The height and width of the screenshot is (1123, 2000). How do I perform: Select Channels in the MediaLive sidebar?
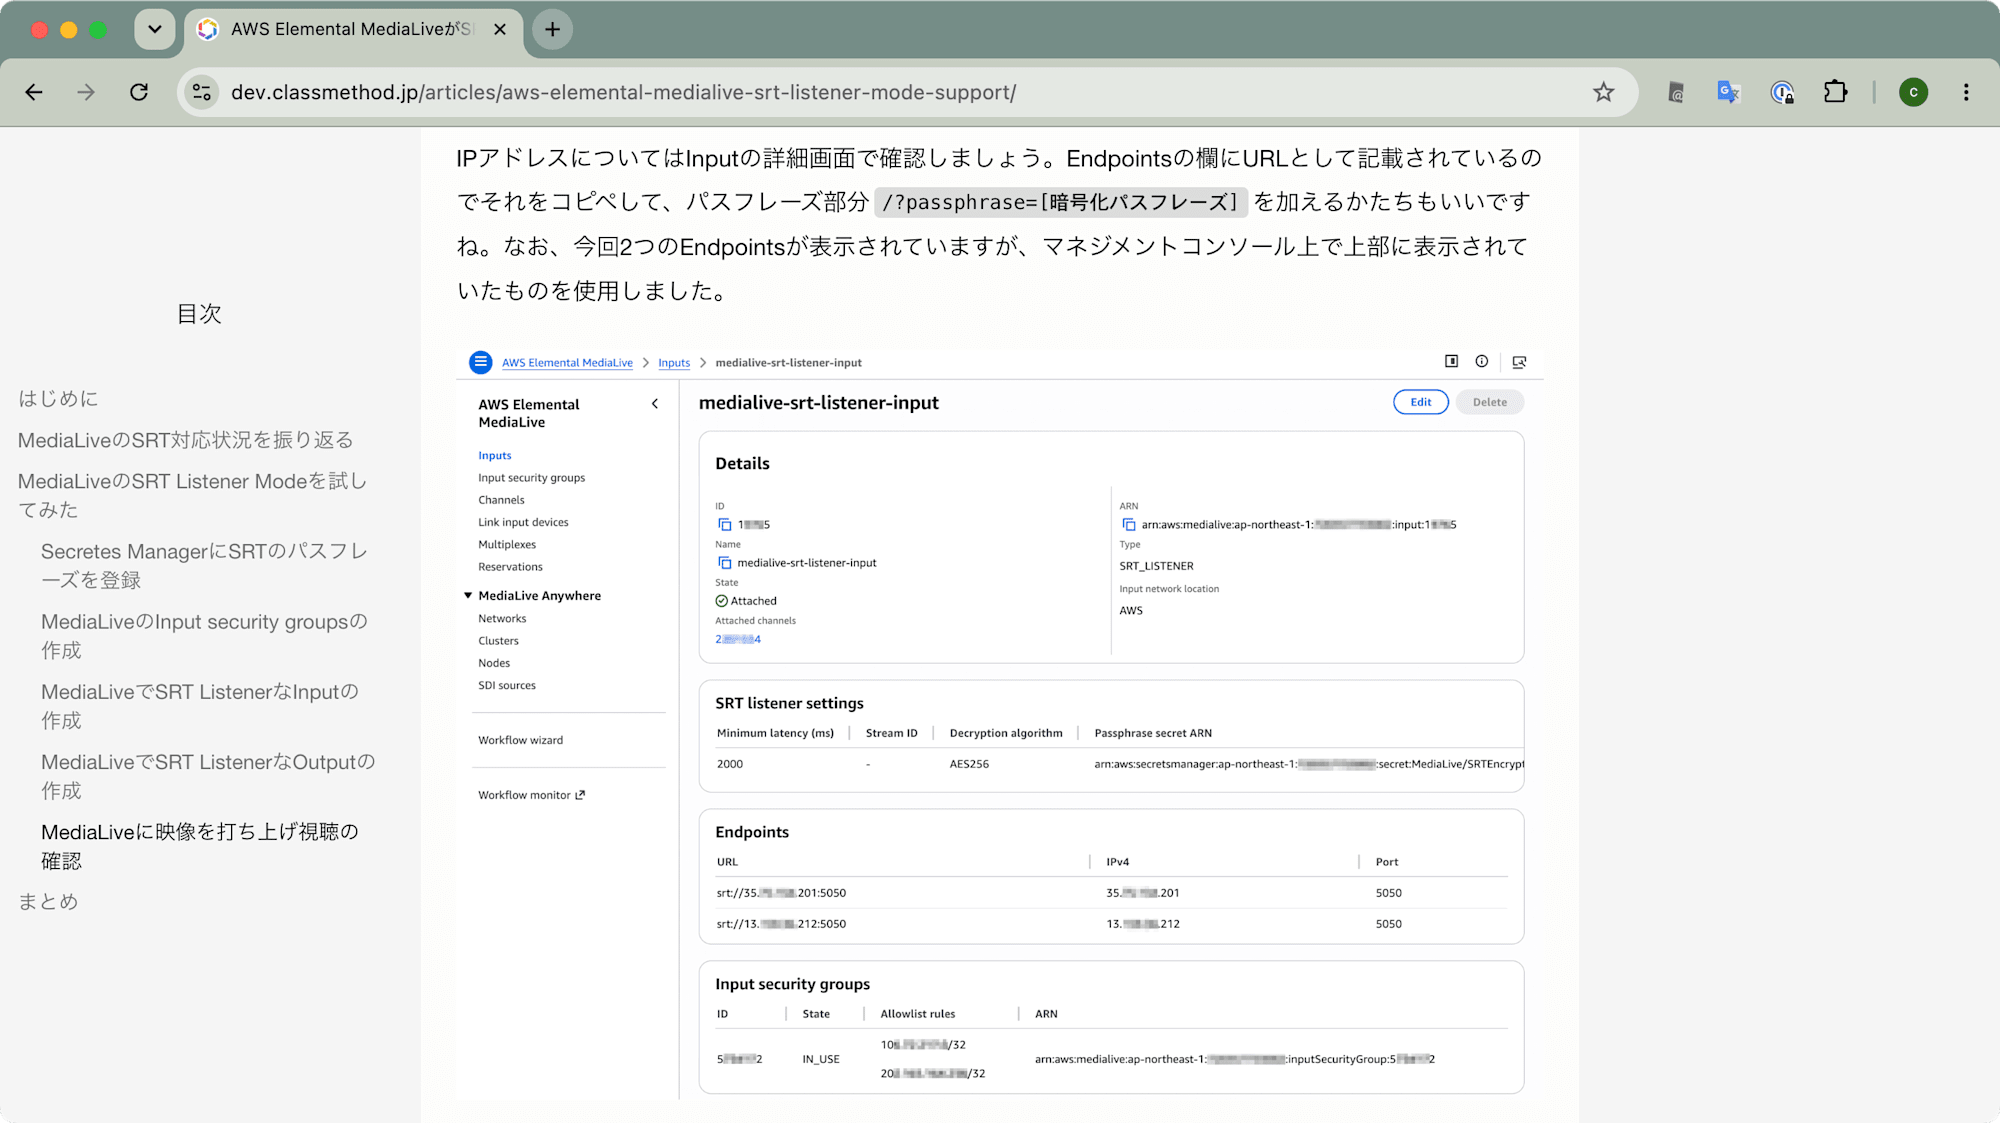pos(501,500)
